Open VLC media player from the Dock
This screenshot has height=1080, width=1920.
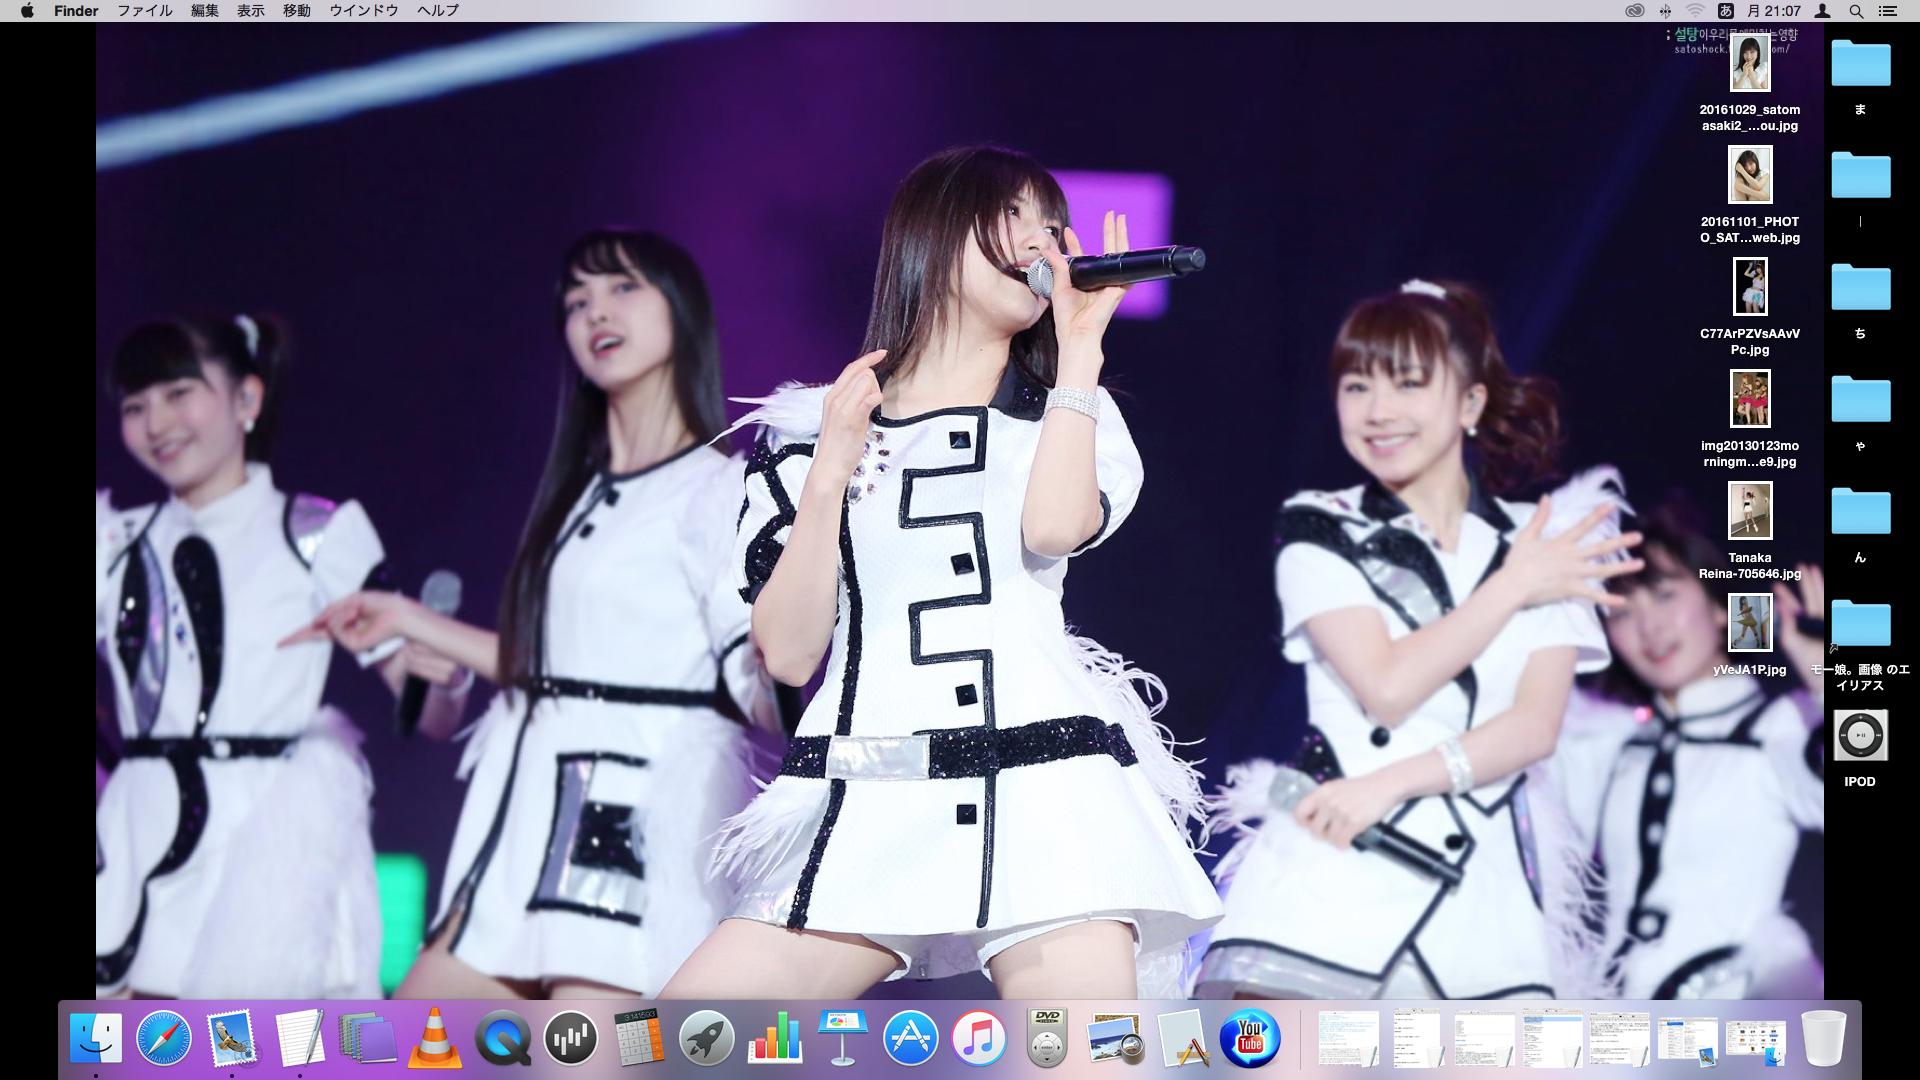pos(433,1038)
